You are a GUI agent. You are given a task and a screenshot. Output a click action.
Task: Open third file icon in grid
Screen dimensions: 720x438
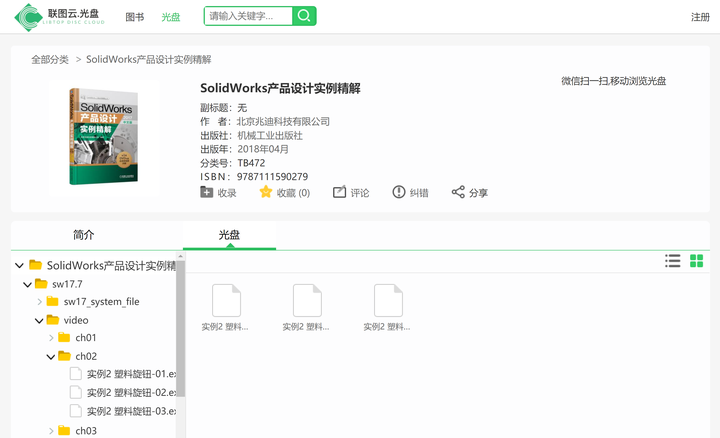388,300
